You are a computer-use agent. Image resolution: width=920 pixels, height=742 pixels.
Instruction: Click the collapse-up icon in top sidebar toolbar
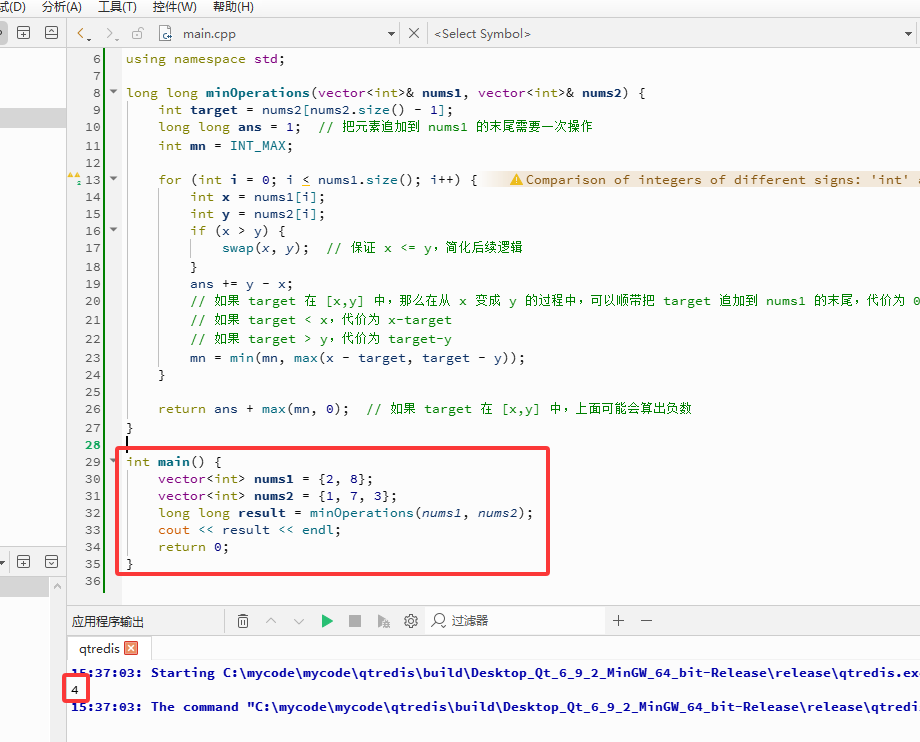[x=52, y=33]
